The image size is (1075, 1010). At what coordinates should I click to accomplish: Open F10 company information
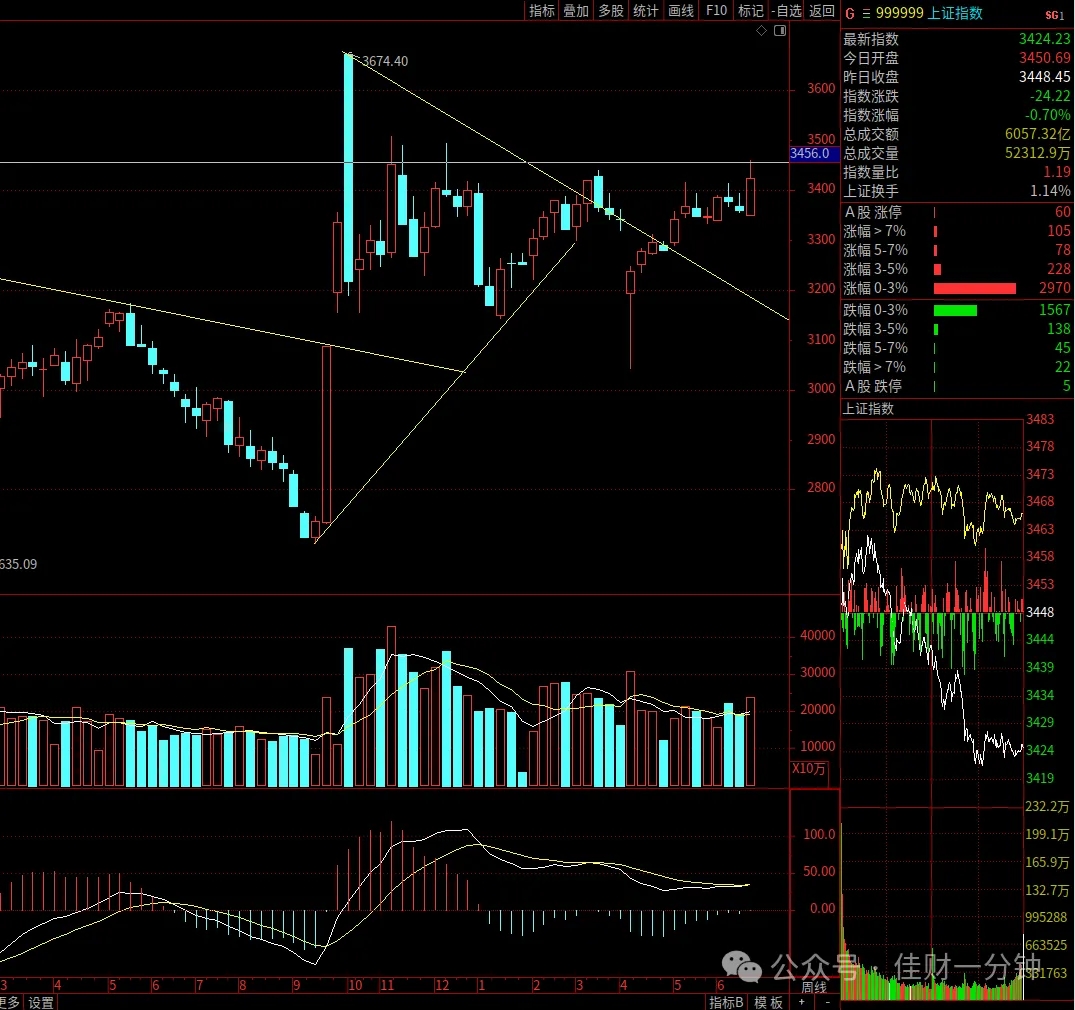(716, 10)
